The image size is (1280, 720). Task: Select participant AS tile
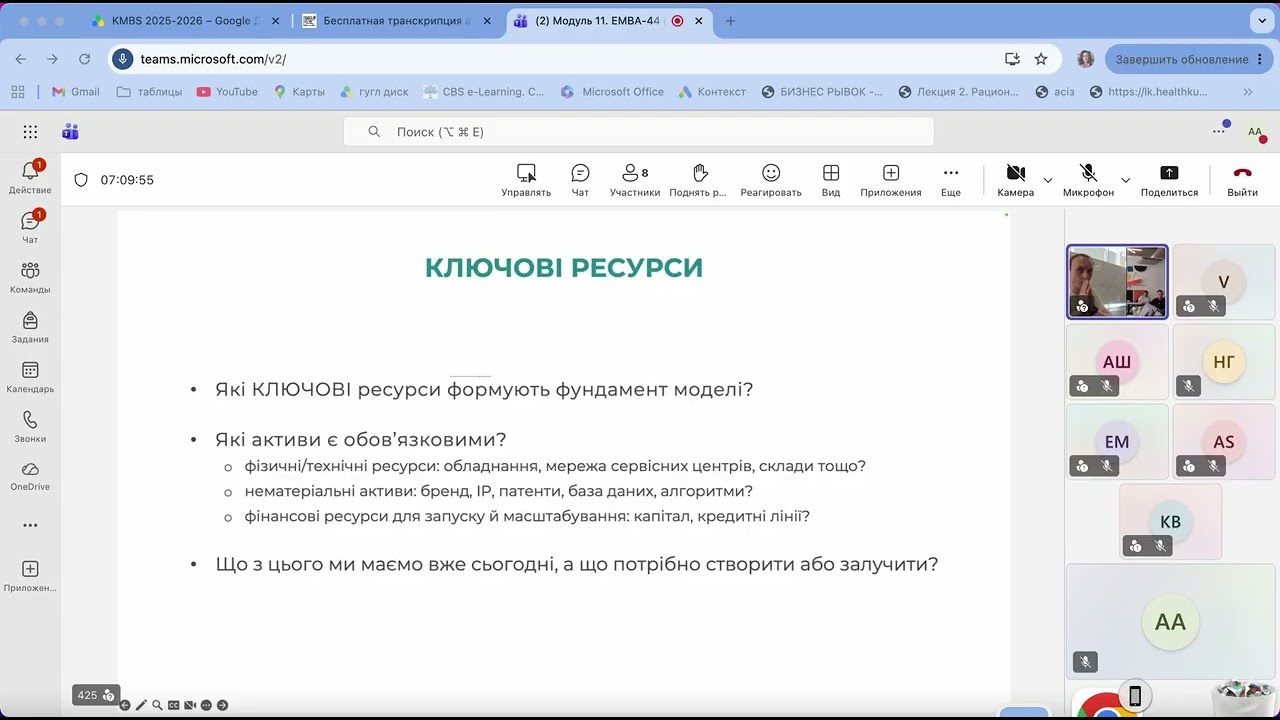[1223, 442]
